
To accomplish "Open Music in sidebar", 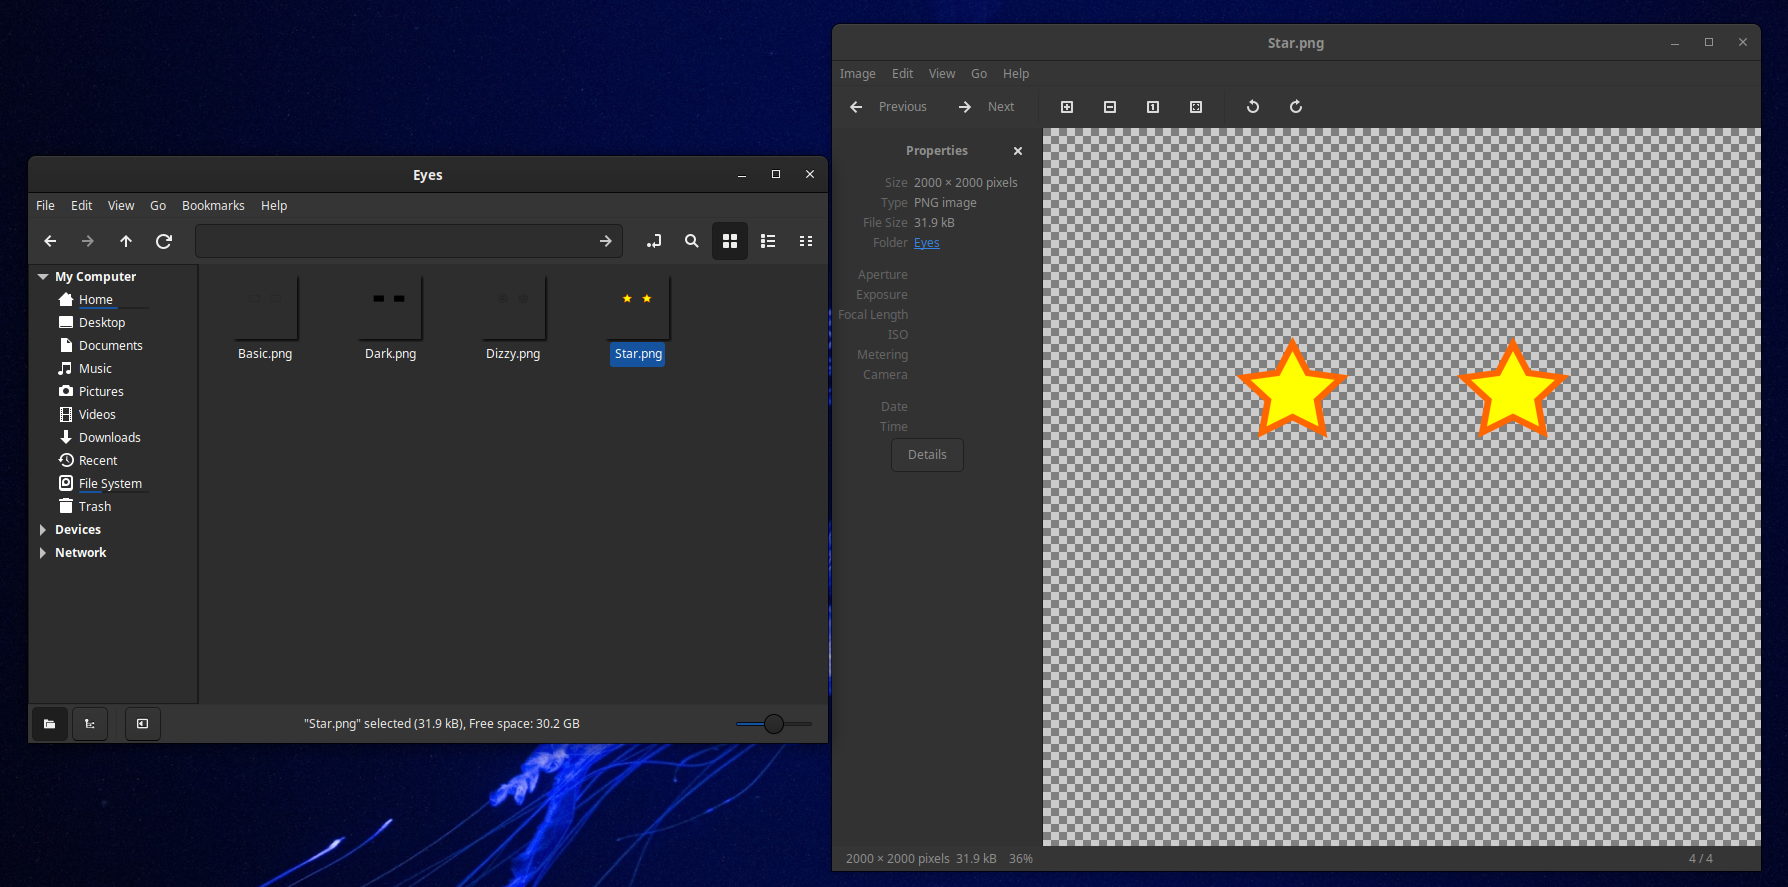I will (95, 369).
